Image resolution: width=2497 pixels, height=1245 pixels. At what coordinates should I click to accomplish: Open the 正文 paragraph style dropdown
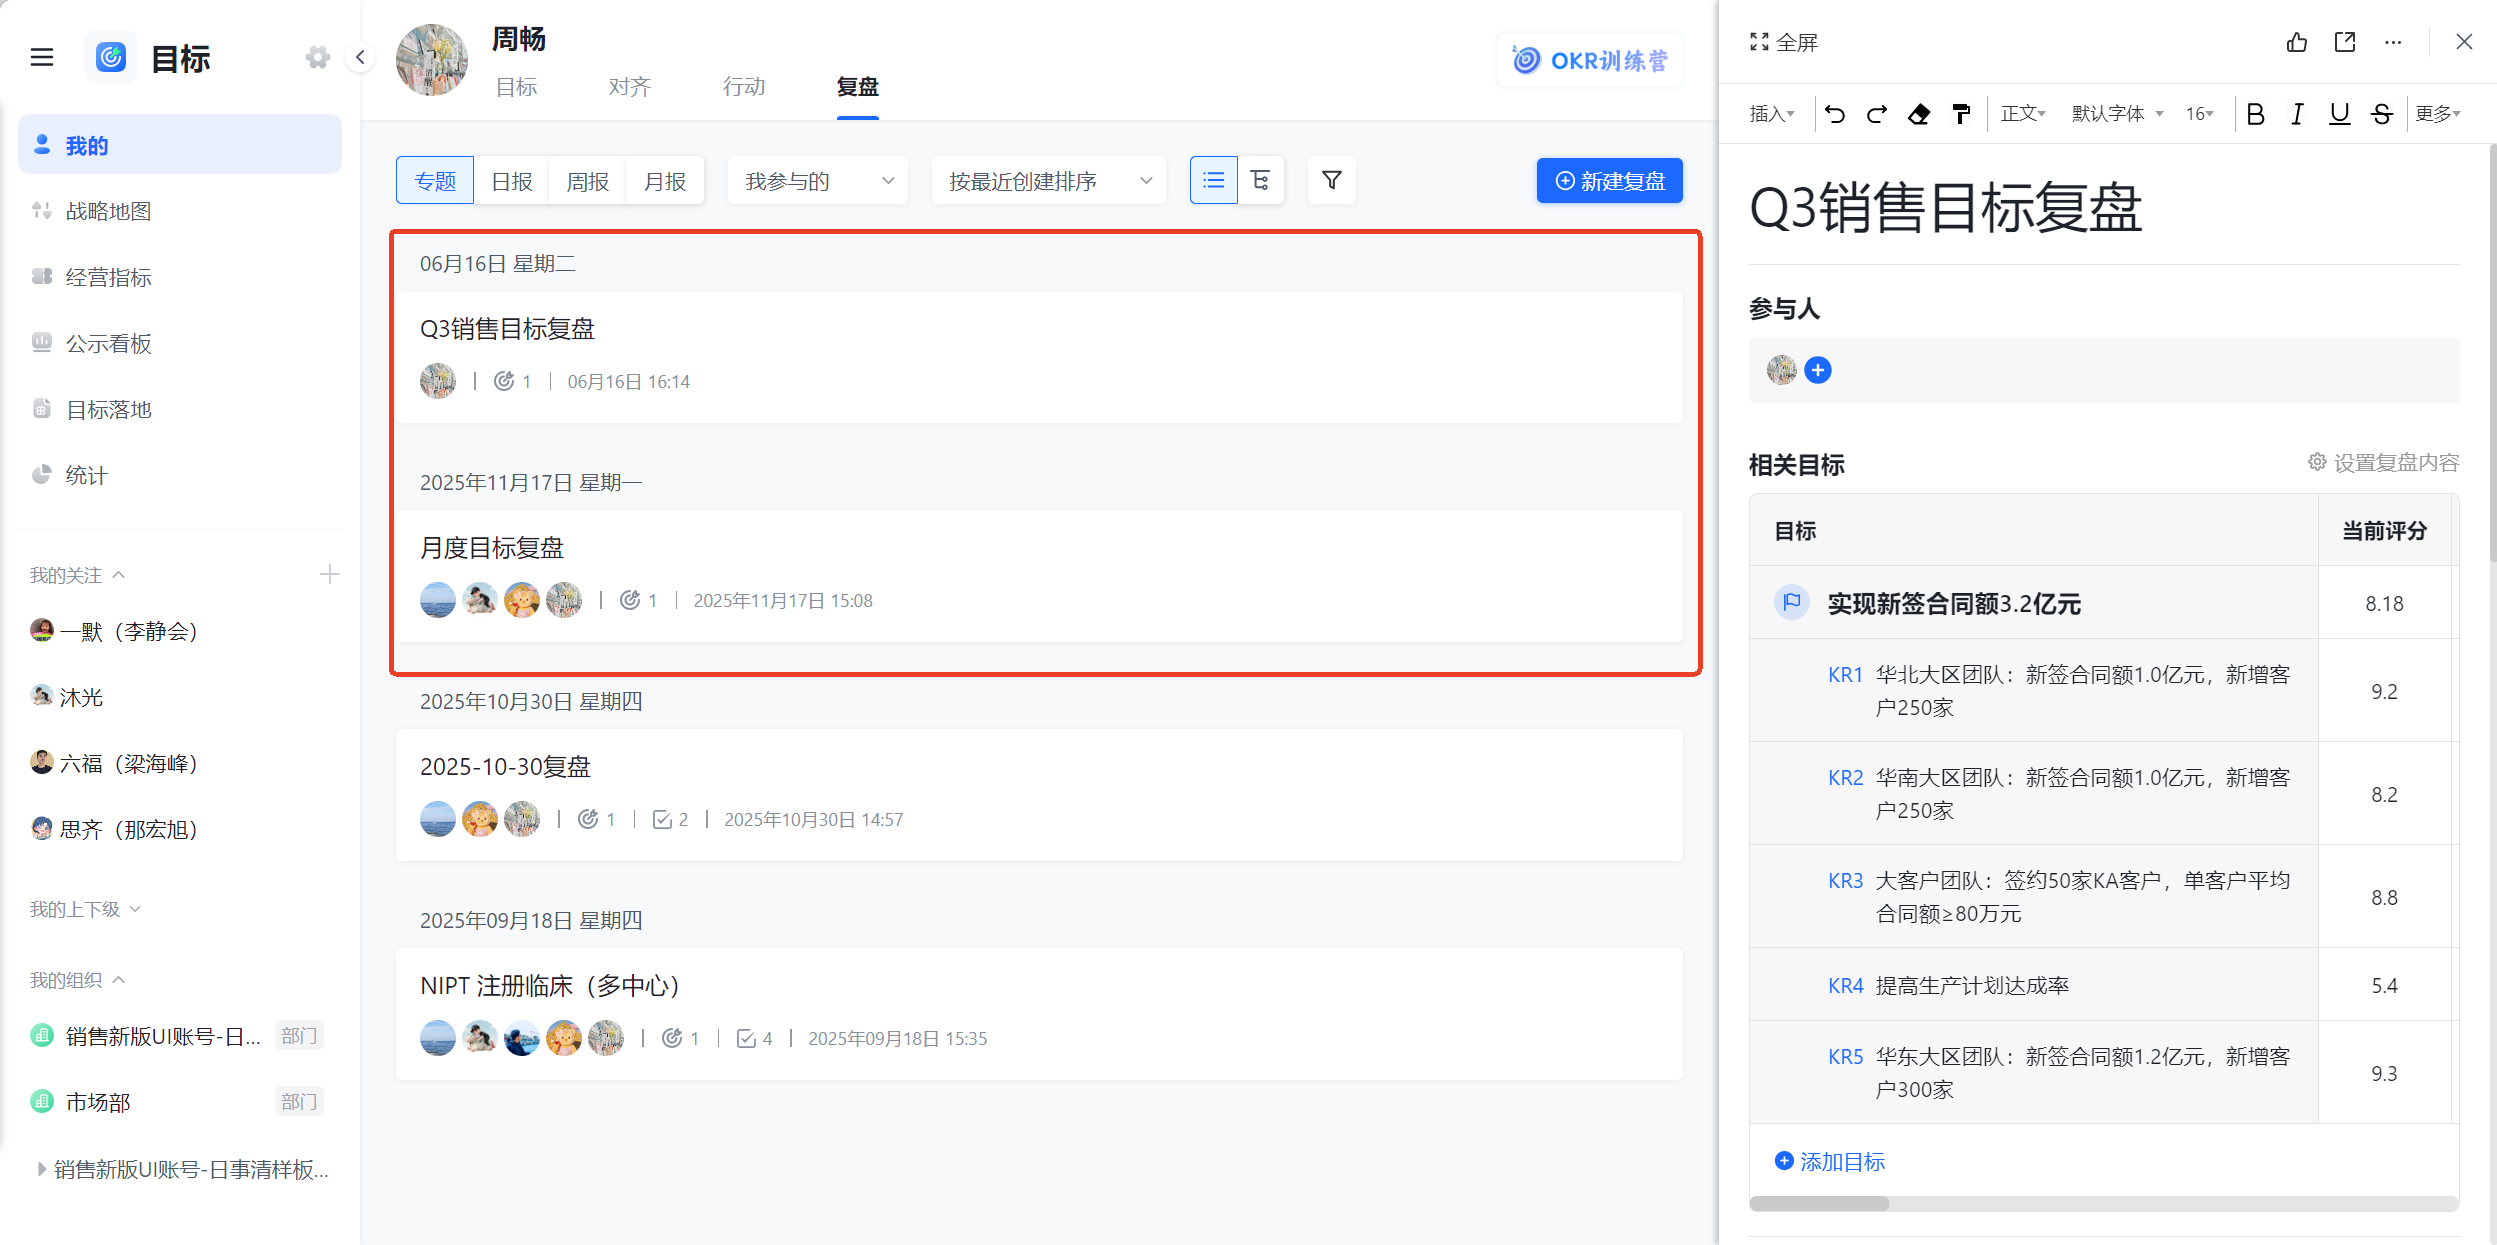pos(2023,114)
